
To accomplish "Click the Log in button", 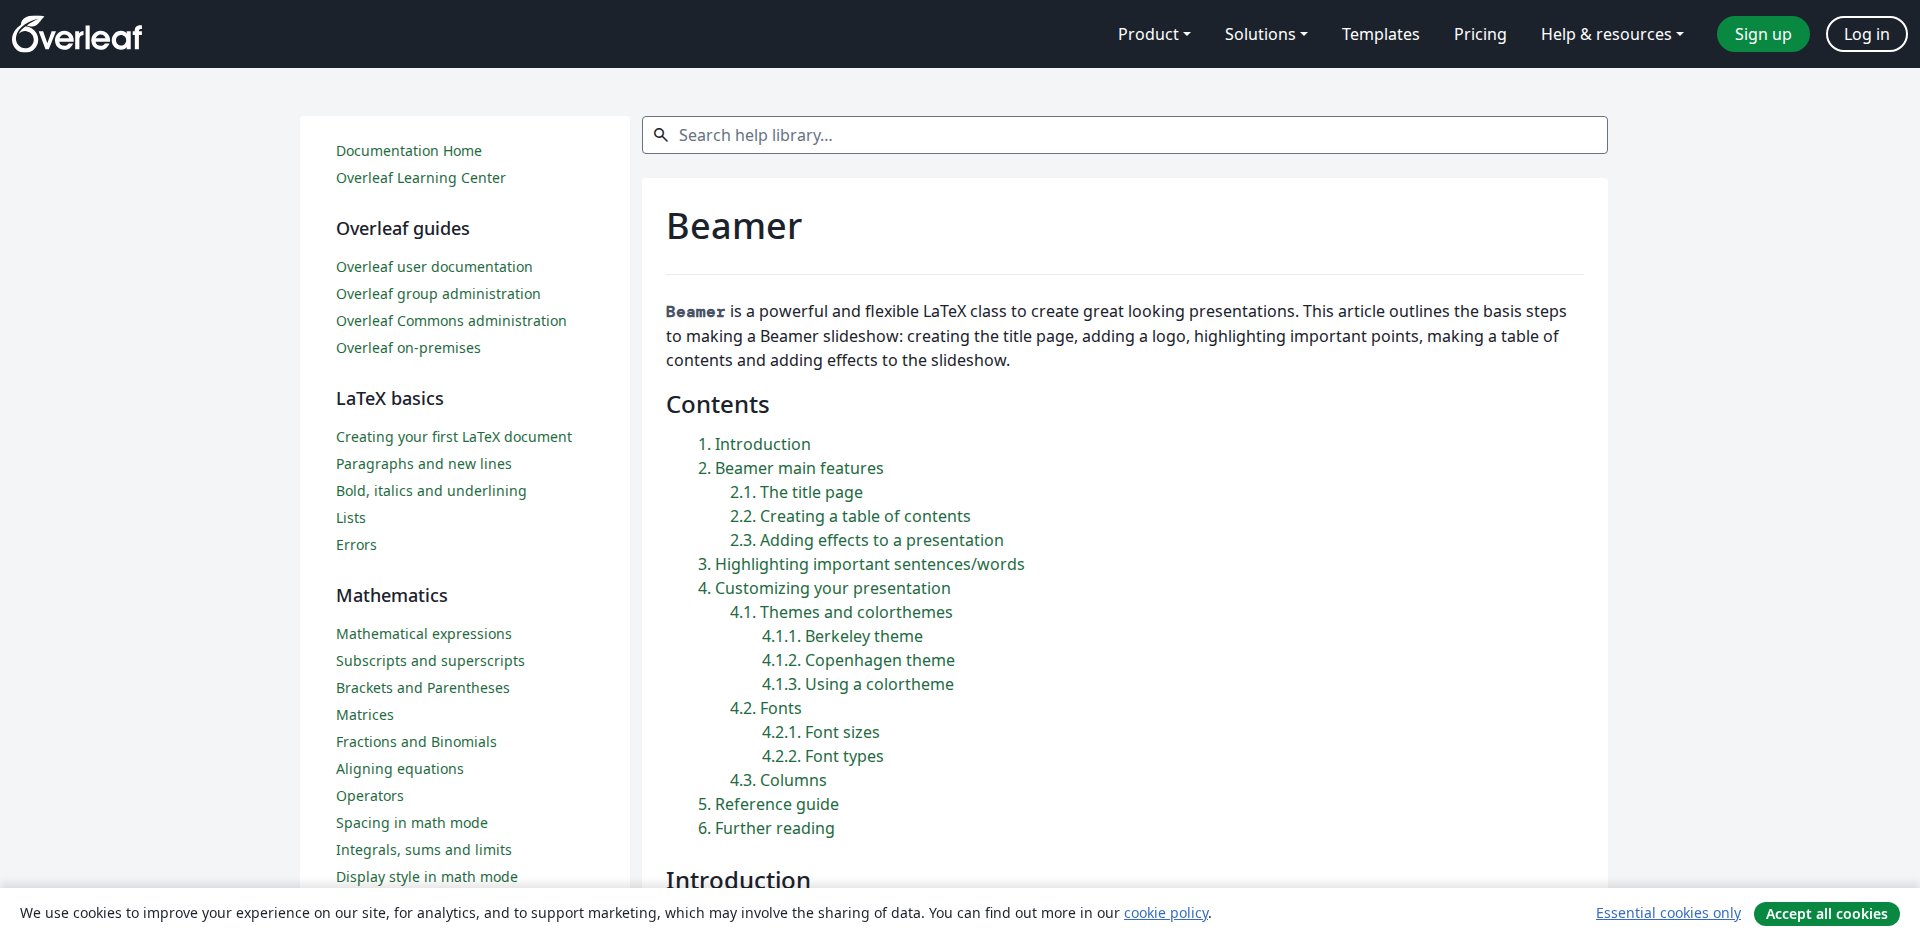I will coord(1866,34).
